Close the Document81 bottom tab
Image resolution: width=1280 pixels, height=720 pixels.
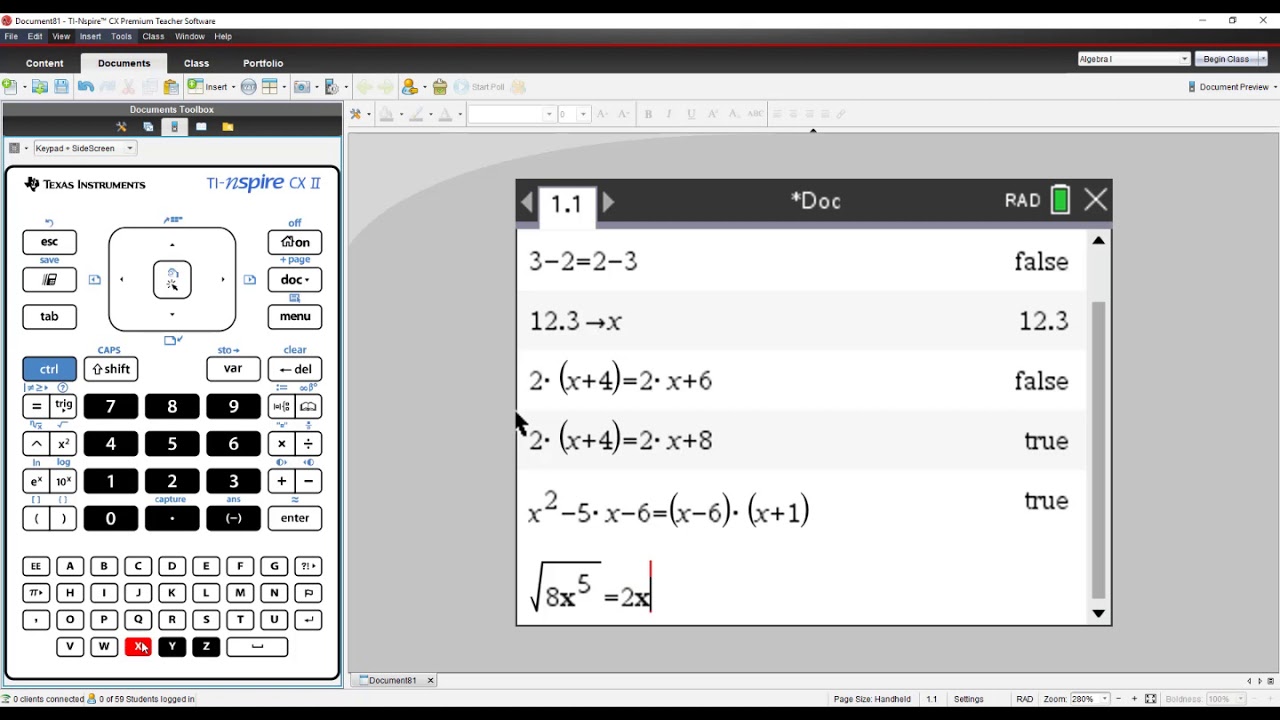(430, 680)
